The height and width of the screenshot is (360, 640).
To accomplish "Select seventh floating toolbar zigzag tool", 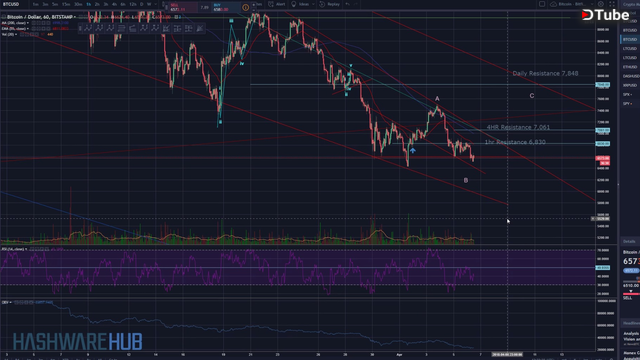I will pos(155,28).
